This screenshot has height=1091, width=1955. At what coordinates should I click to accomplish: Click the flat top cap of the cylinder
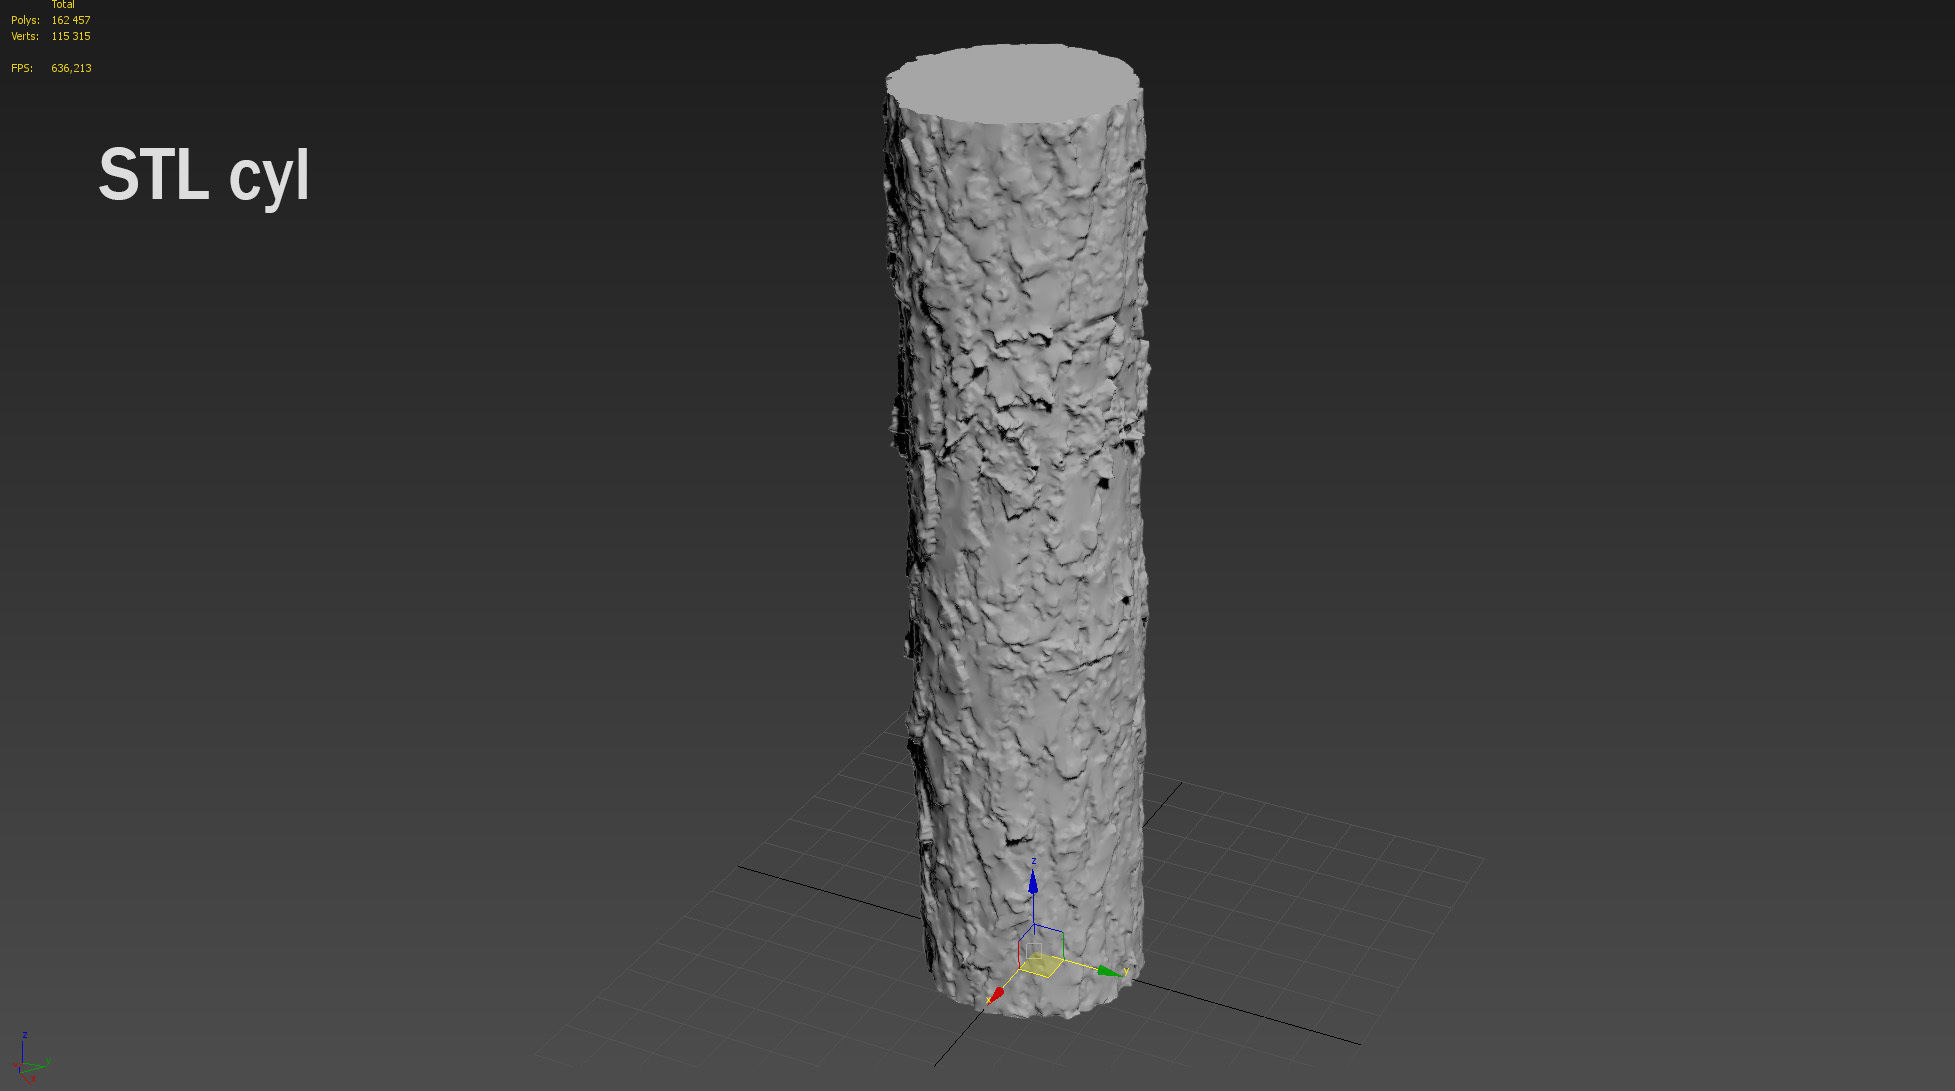point(1013,83)
